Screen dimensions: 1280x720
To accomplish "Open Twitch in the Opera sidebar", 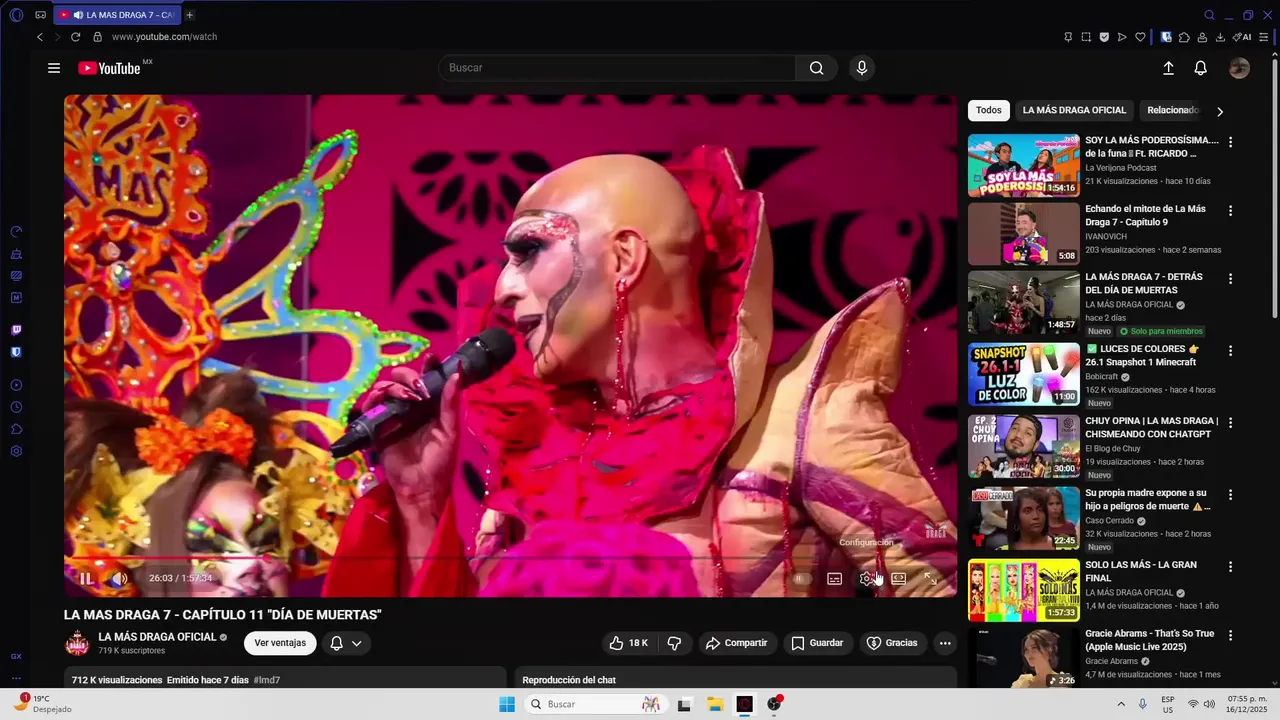I will (x=16, y=330).
